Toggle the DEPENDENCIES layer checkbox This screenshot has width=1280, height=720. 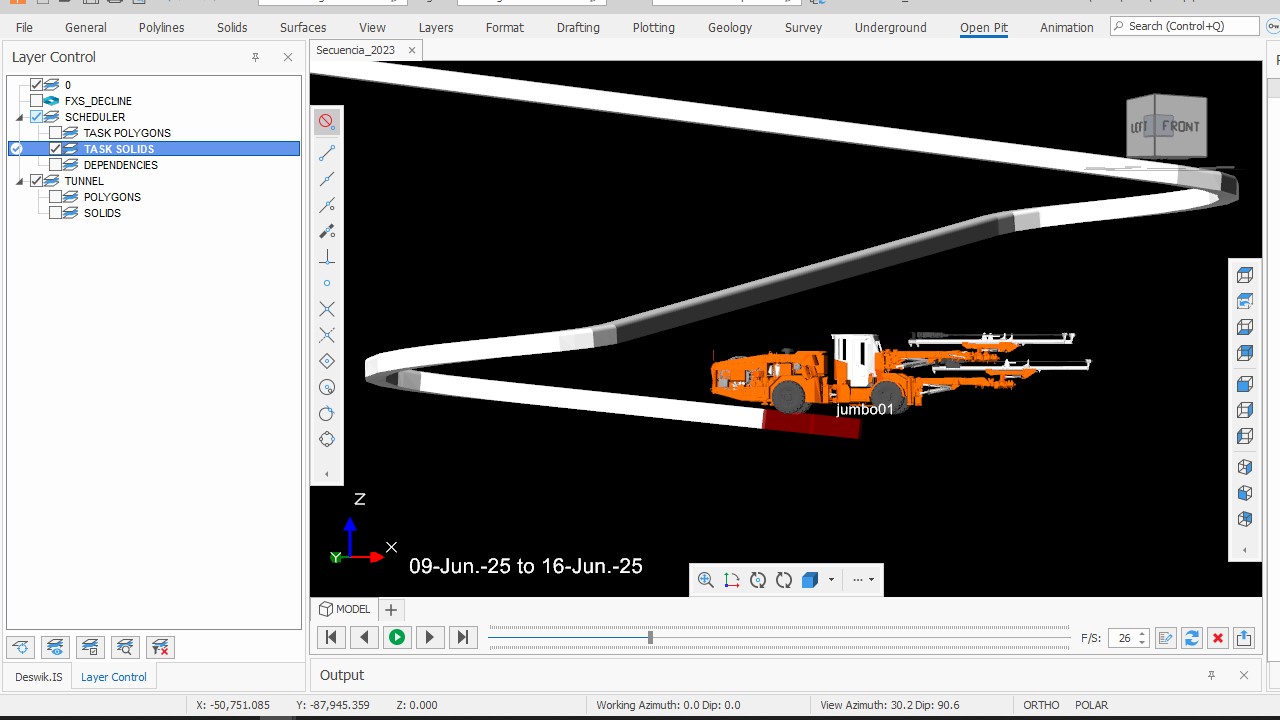click(56, 165)
